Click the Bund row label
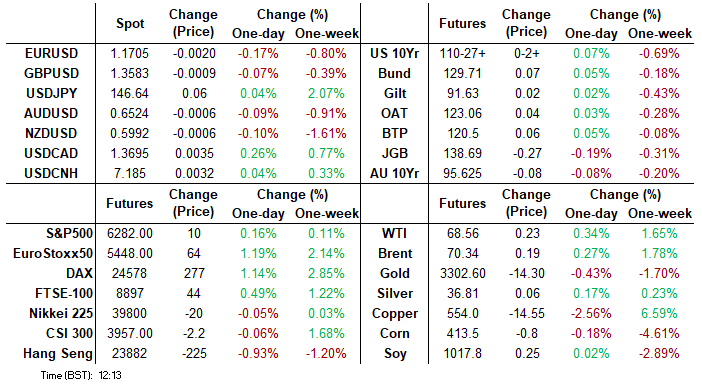 click(x=394, y=73)
